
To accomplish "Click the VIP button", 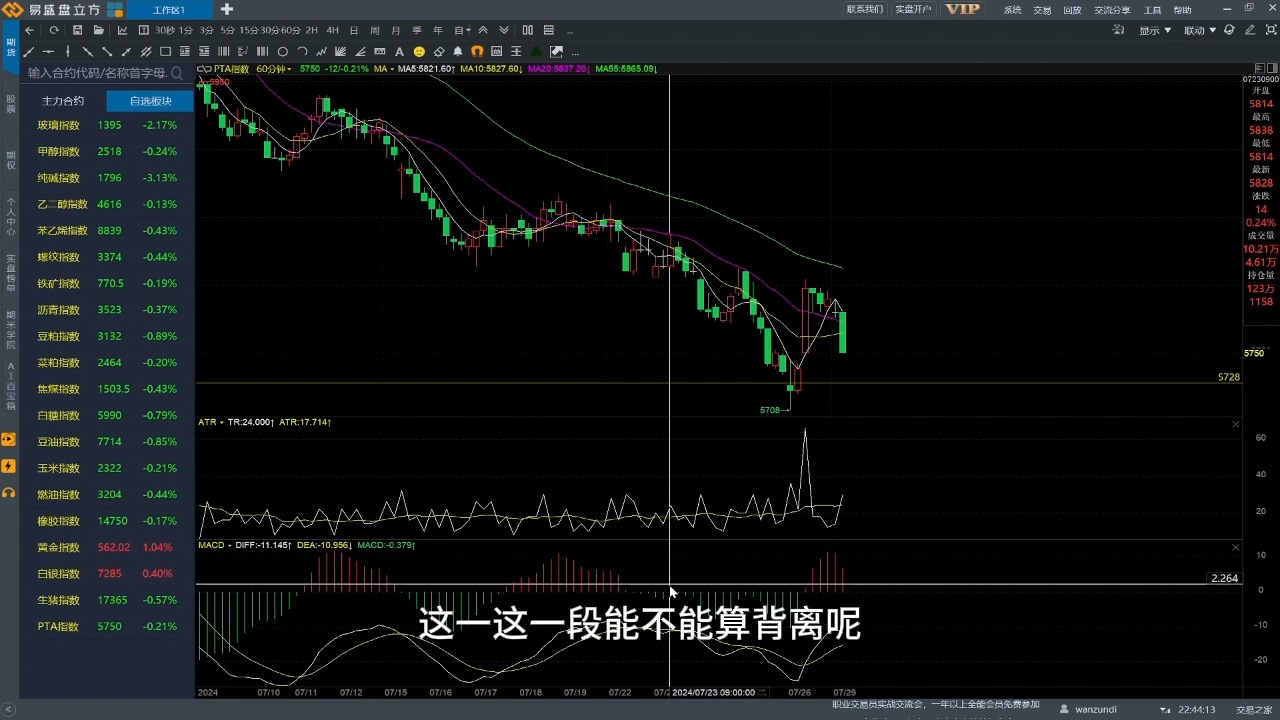I will [x=962, y=9].
